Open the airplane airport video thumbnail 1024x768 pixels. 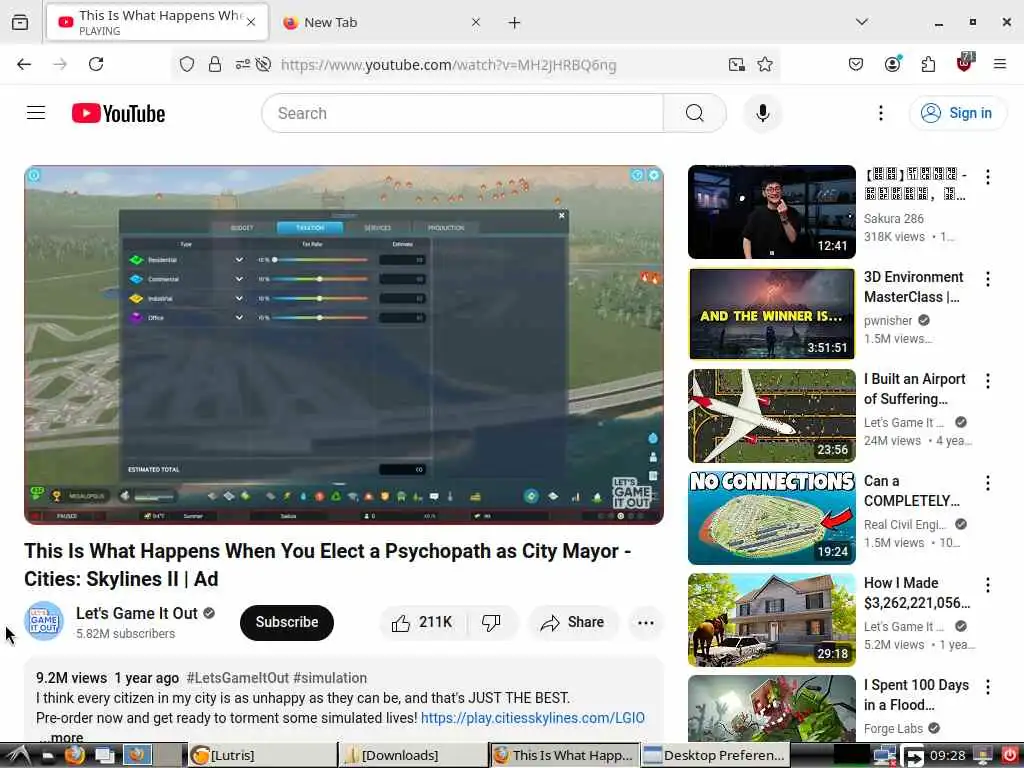pos(771,415)
